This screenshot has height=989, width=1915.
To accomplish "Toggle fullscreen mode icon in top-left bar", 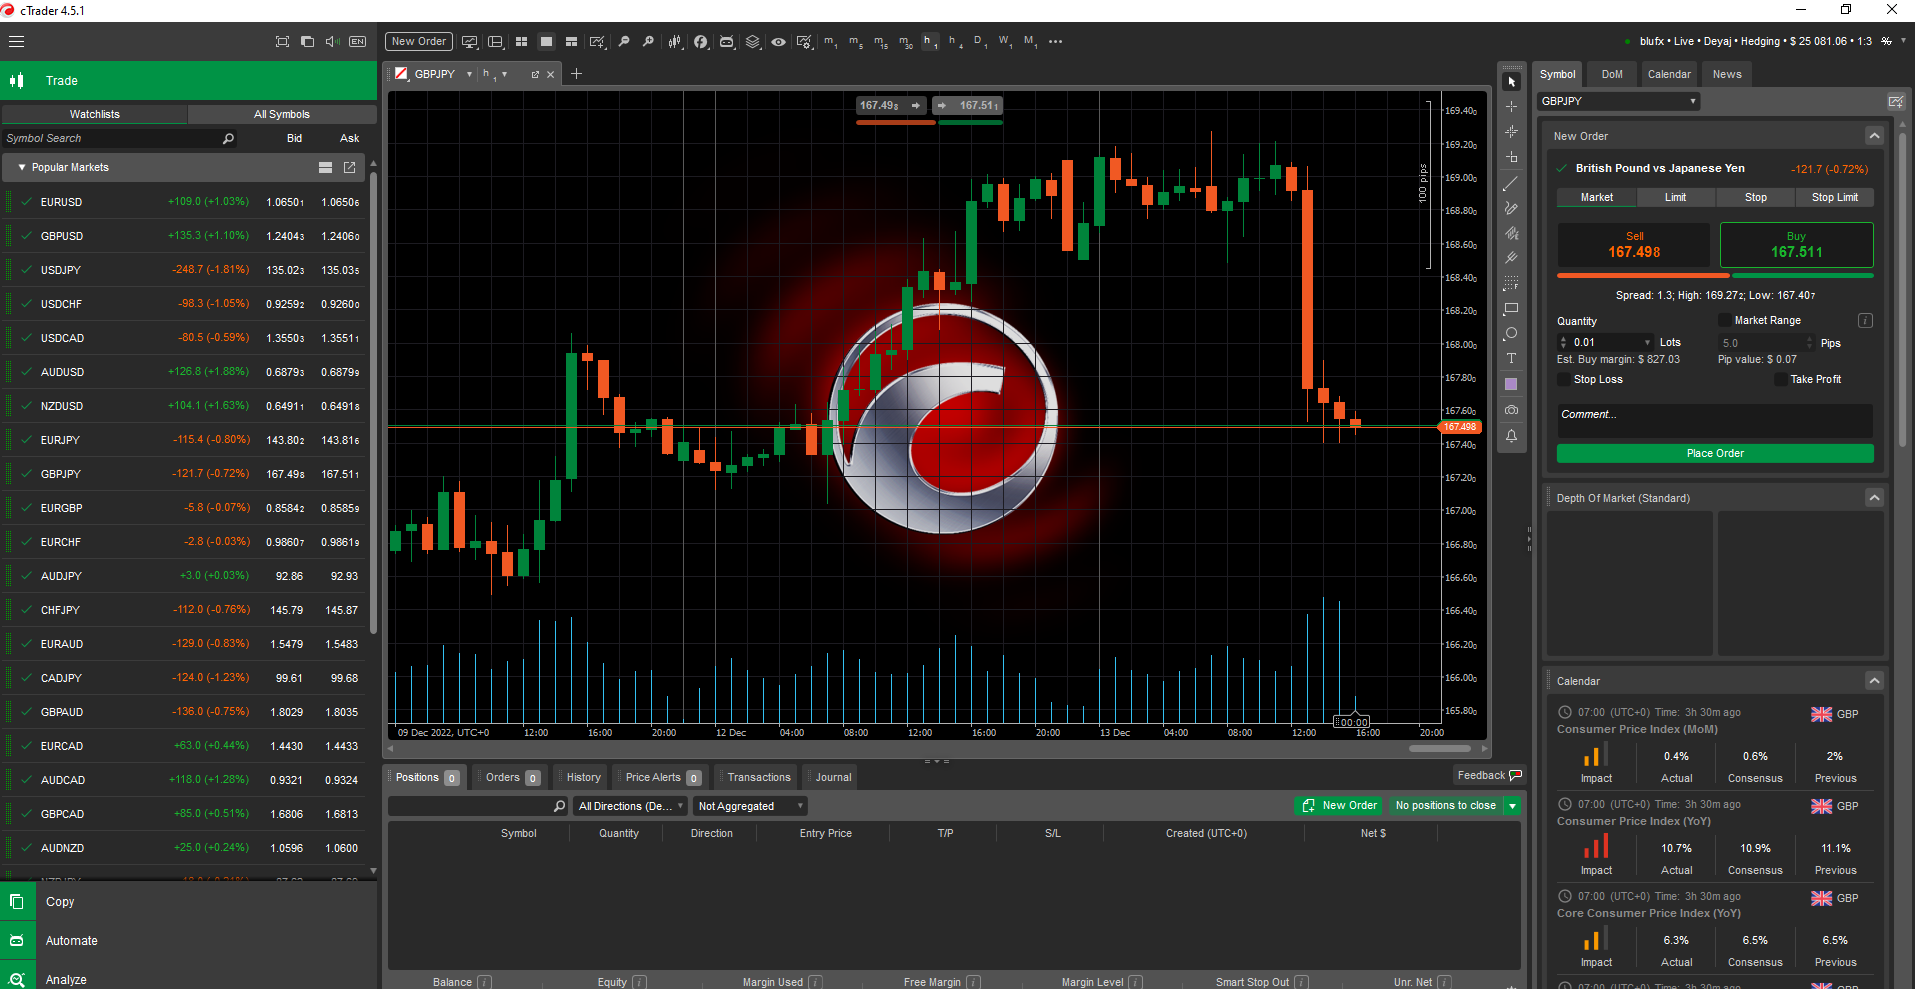I will [x=282, y=42].
